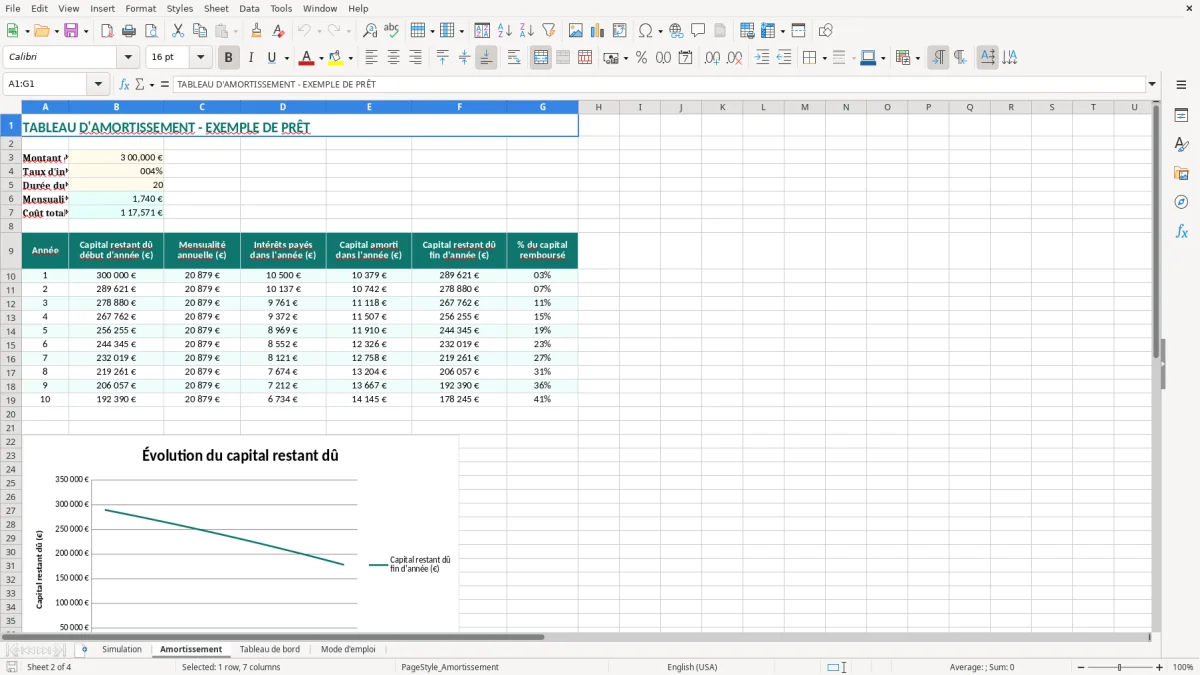Select column header G
Image resolution: width=1200 pixels, height=675 pixels.
coord(542,107)
